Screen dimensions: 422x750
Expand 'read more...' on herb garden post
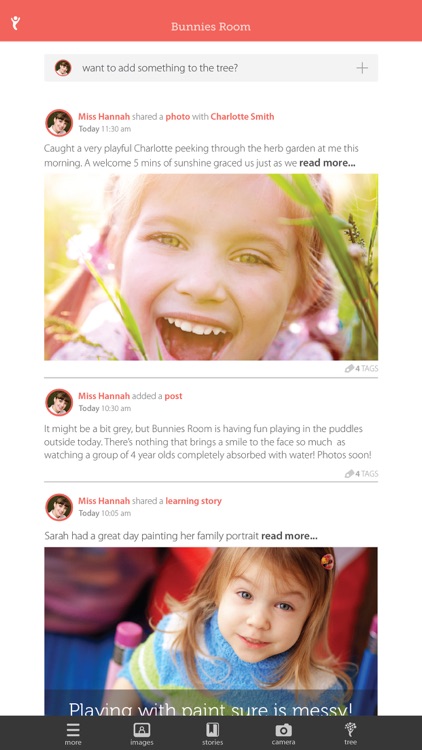pos(327,163)
